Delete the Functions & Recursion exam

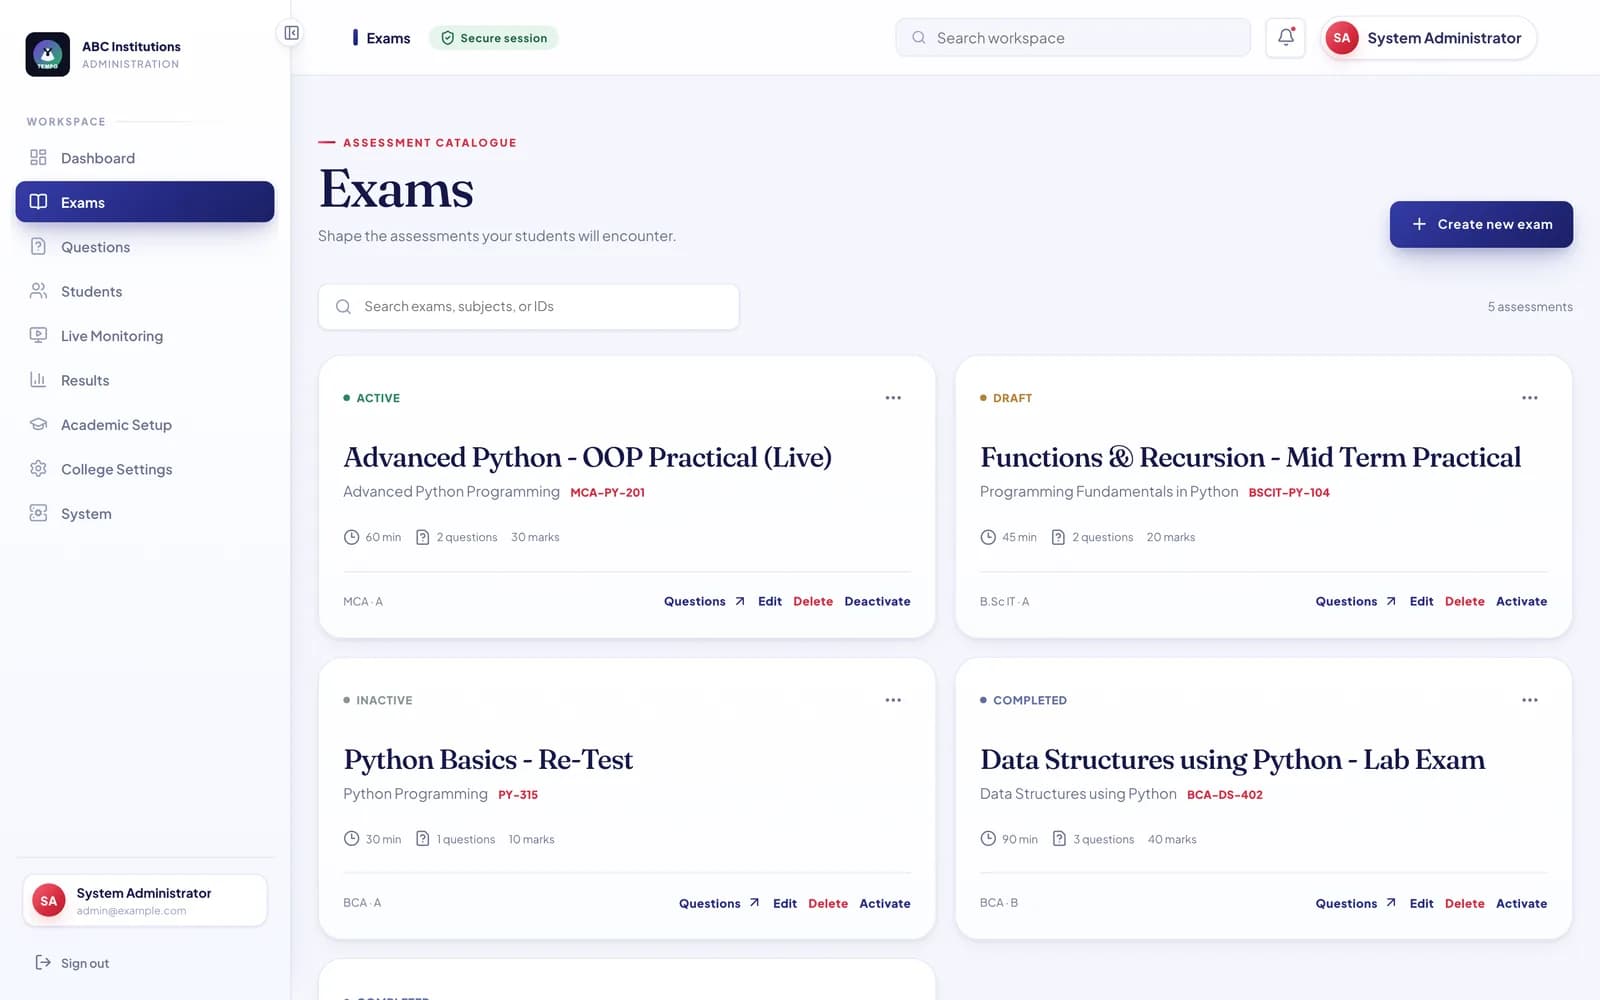pos(1464,601)
